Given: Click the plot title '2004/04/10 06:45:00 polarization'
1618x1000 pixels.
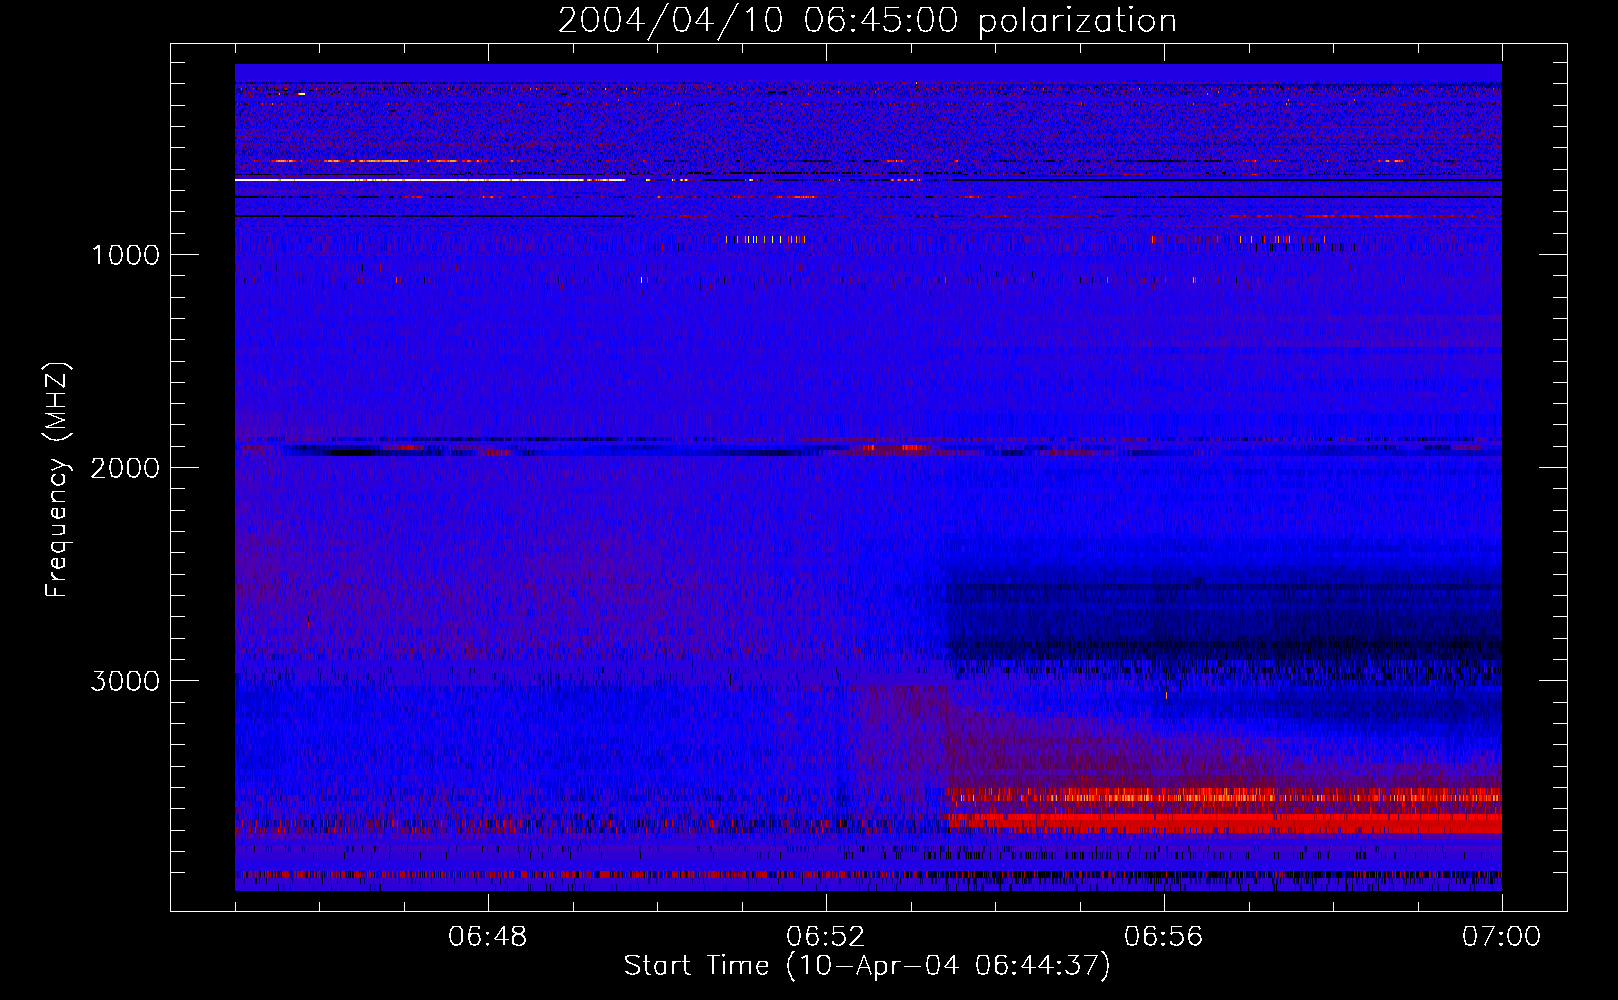Looking at the screenshot, I should (x=867, y=20).
